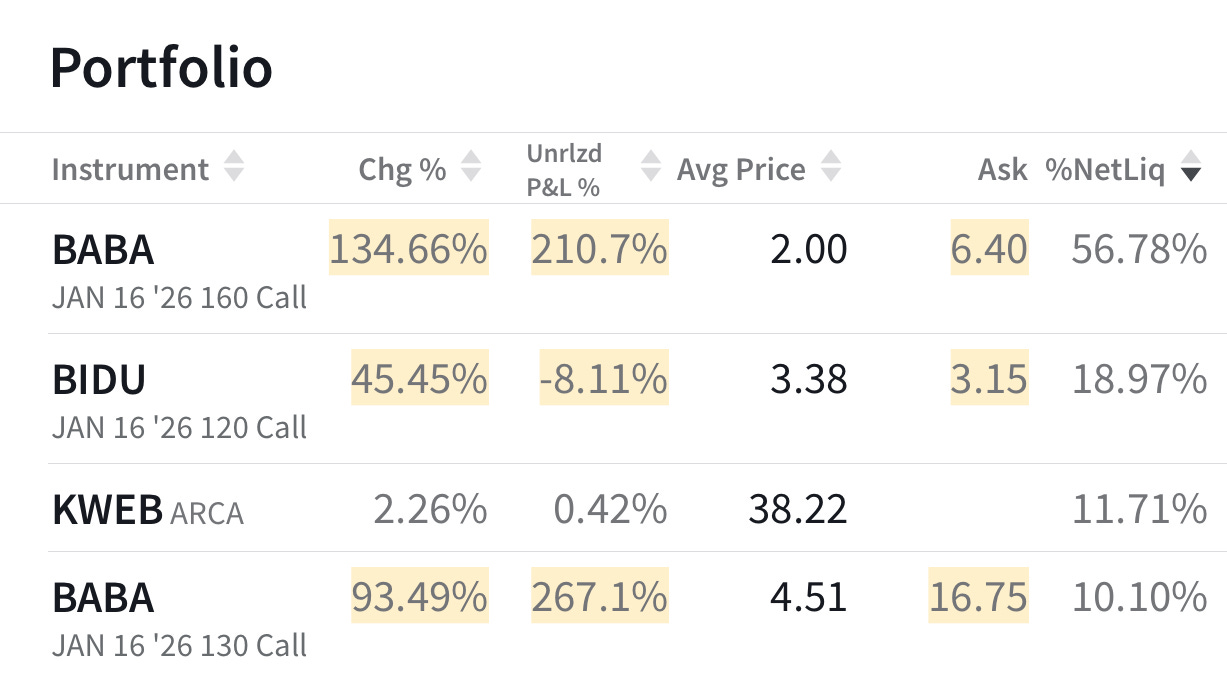
Task: Click the Instrument column header label
Action: 131,168
